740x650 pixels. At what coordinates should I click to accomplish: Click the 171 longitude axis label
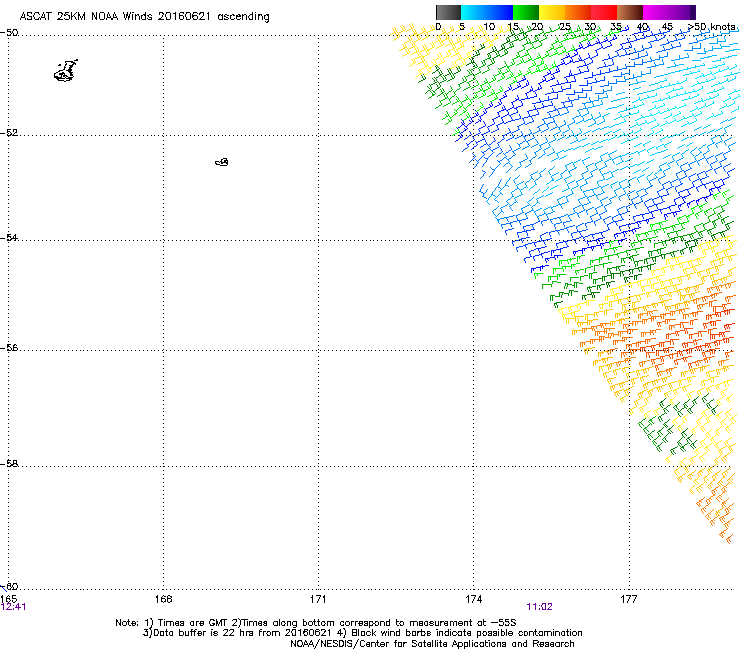318,599
